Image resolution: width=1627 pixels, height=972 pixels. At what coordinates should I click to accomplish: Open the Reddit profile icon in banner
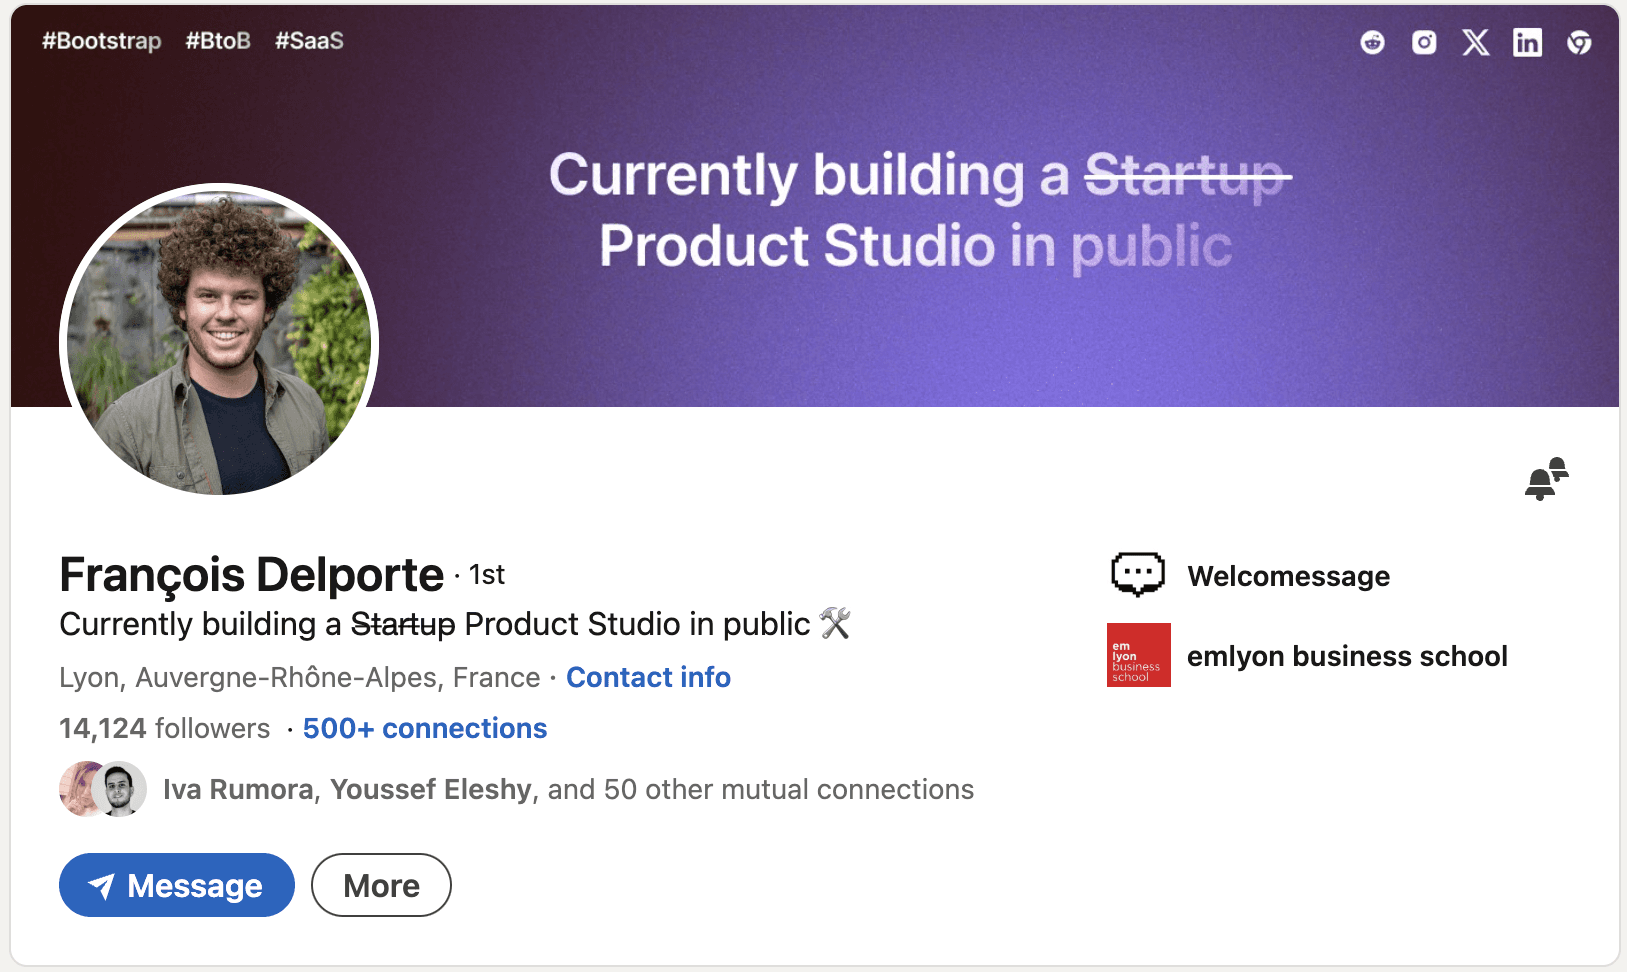(x=1371, y=42)
